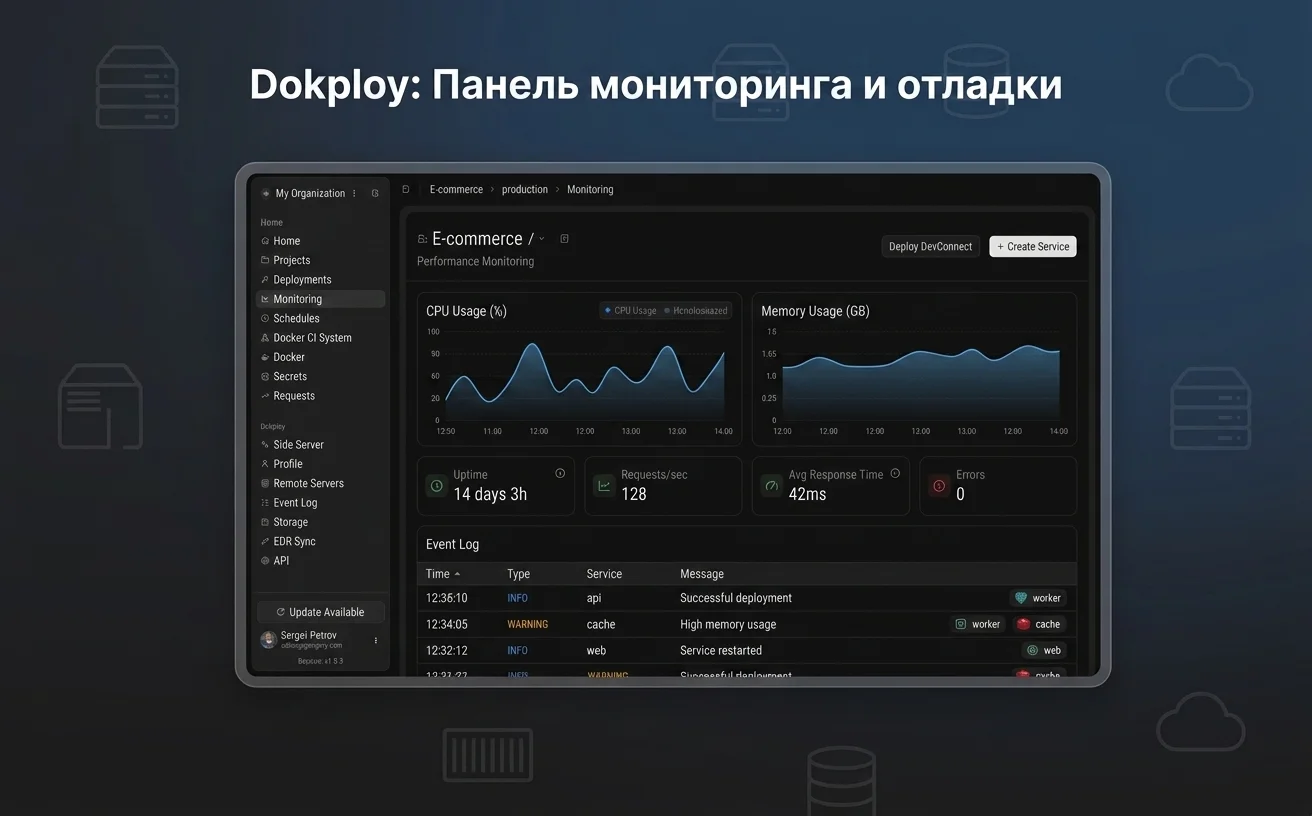1312x816 pixels.
Task: Click the Message column header
Action: click(x=702, y=574)
